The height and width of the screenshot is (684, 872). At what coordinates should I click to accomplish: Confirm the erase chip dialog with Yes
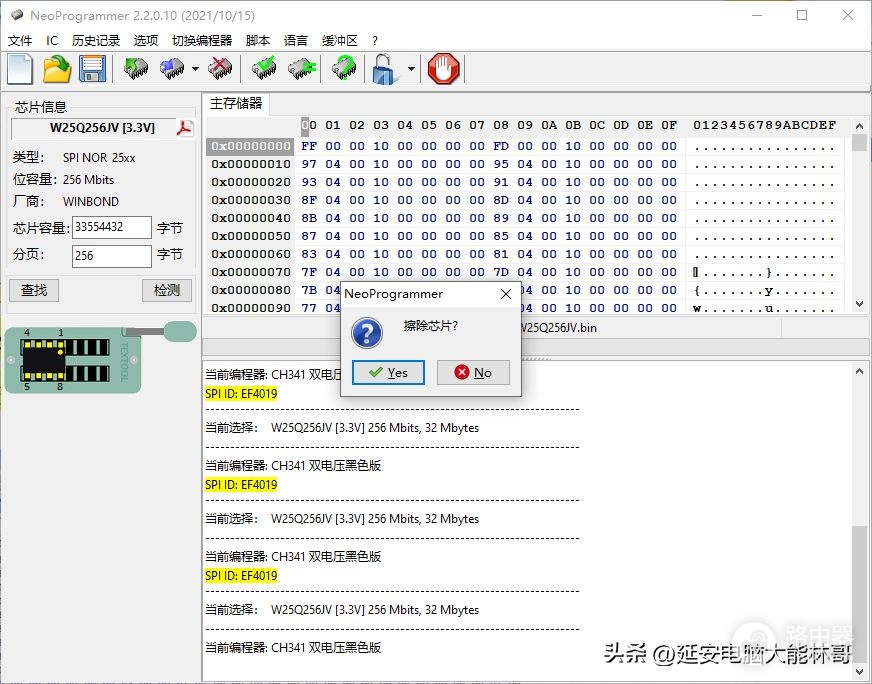(x=388, y=373)
